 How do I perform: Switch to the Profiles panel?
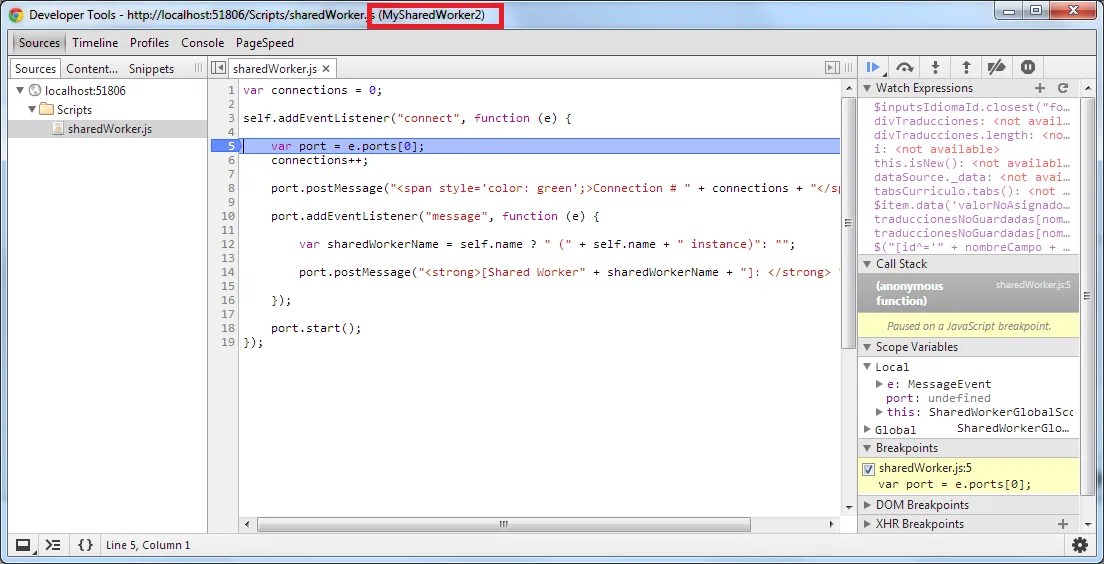tap(149, 43)
